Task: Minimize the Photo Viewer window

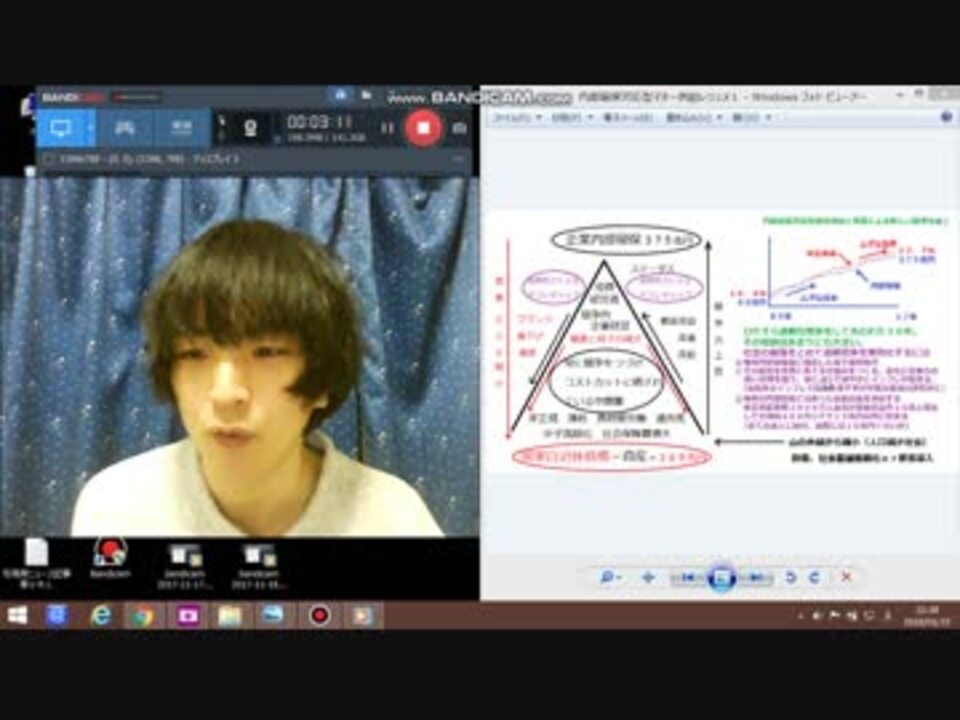Action: pos(899,95)
